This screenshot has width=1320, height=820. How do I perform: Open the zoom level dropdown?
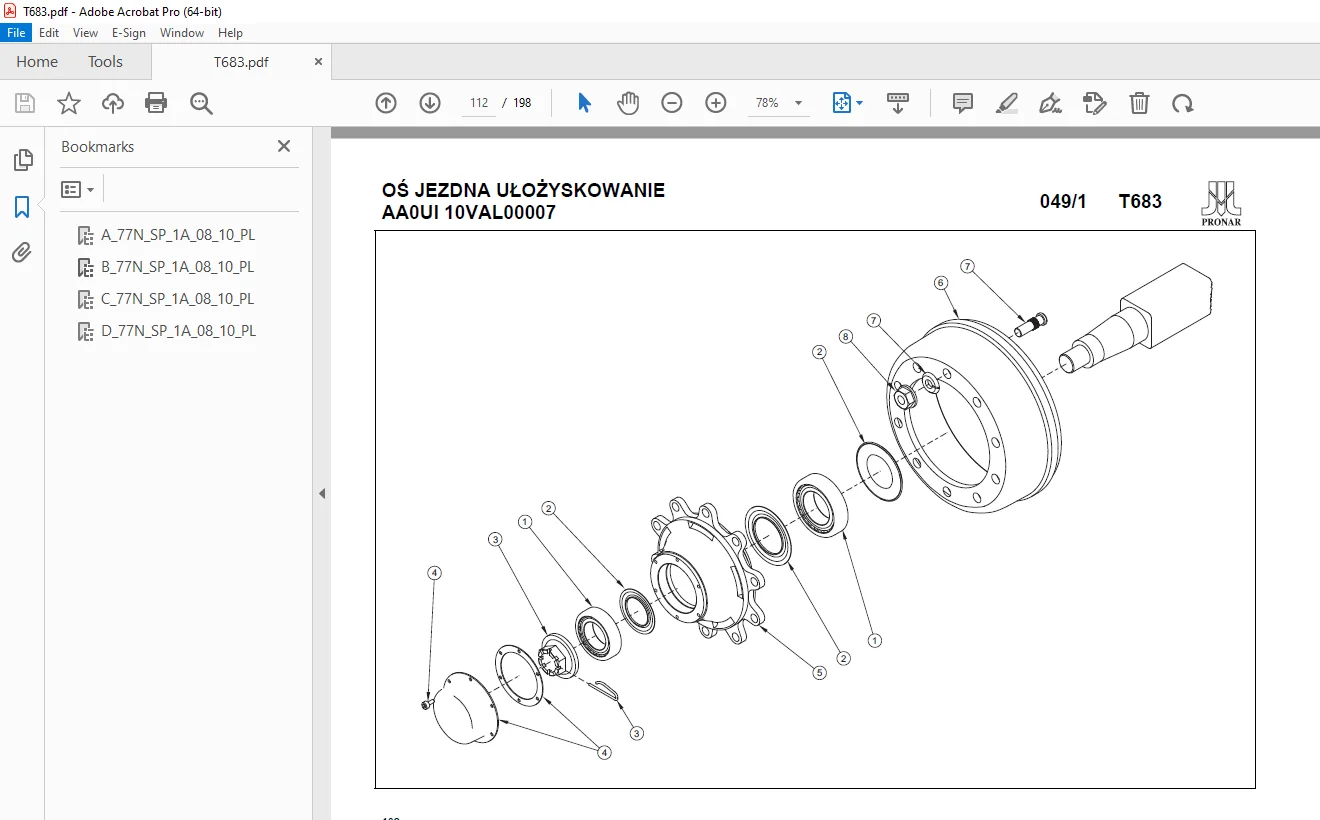click(798, 103)
